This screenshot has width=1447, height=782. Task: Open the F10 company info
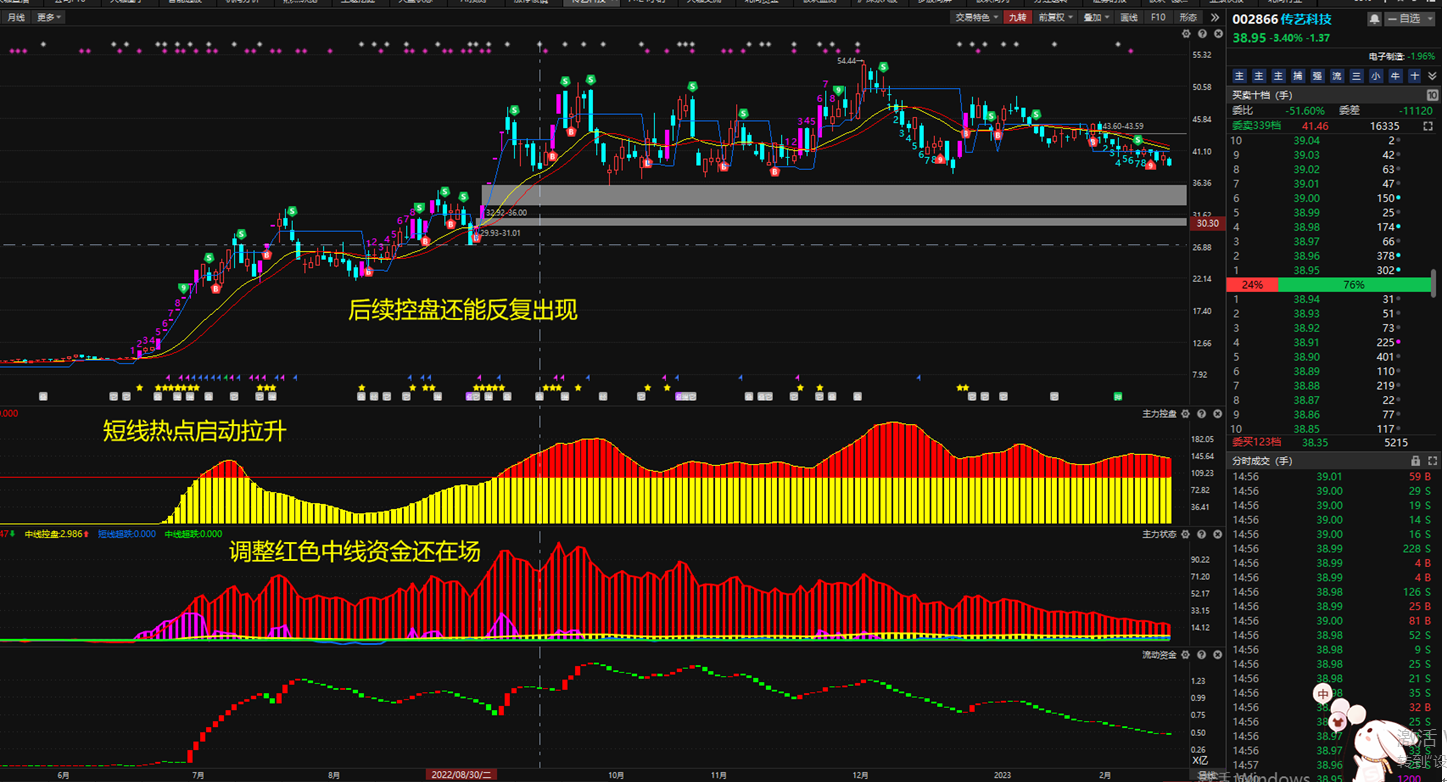[x=1158, y=17]
